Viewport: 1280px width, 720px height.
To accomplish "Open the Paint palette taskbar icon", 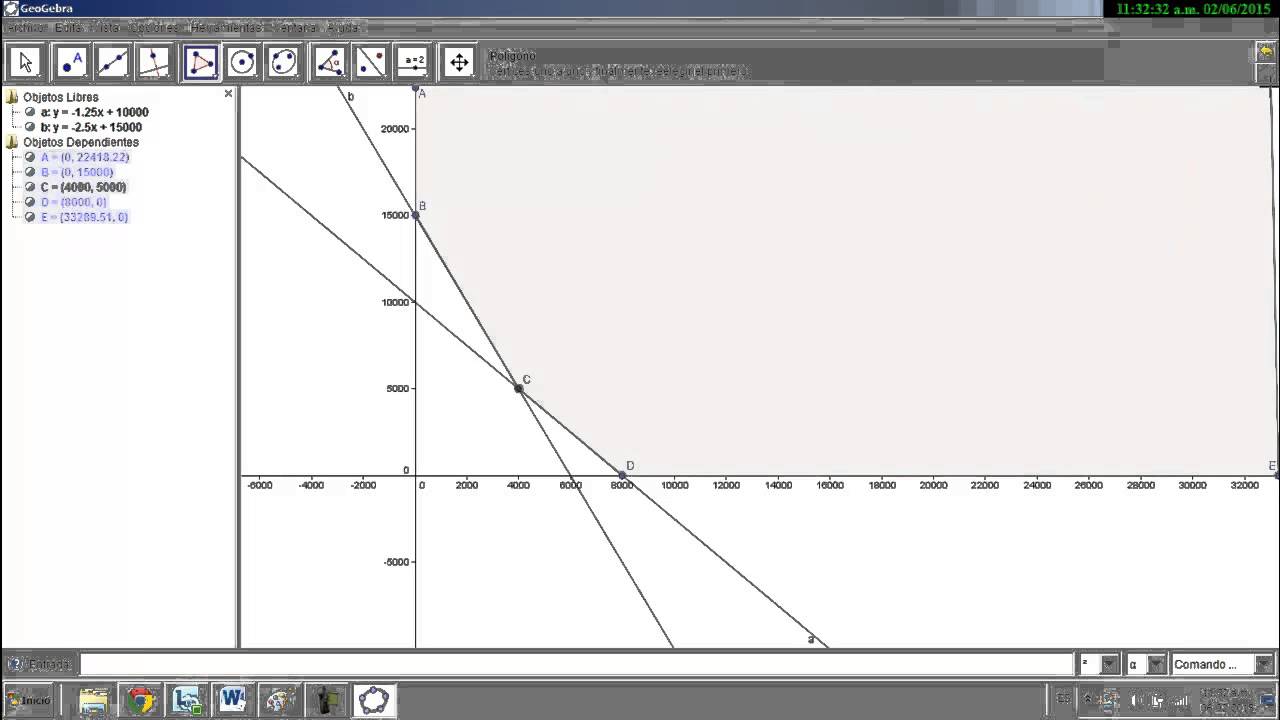I will tap(279, 700).
